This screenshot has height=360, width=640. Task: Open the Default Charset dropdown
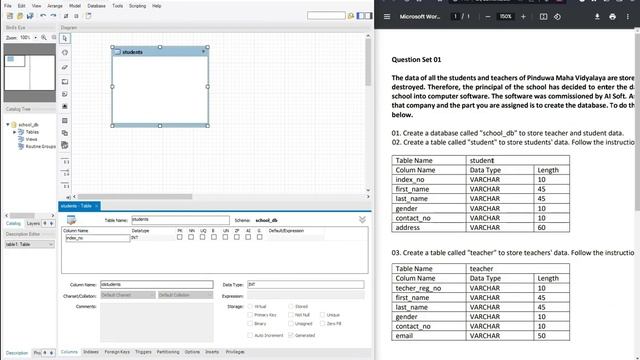point(128,295)
